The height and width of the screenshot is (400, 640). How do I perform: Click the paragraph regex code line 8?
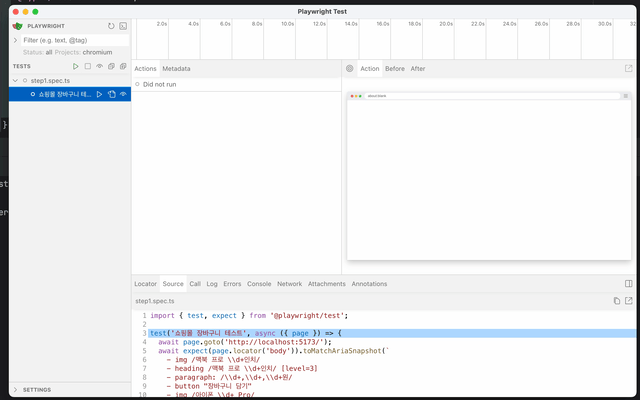coord(229,378)
